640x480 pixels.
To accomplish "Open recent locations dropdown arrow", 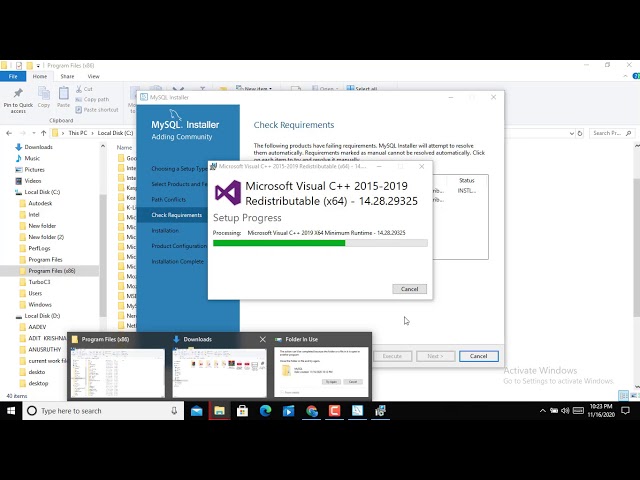I will [33, 133].
